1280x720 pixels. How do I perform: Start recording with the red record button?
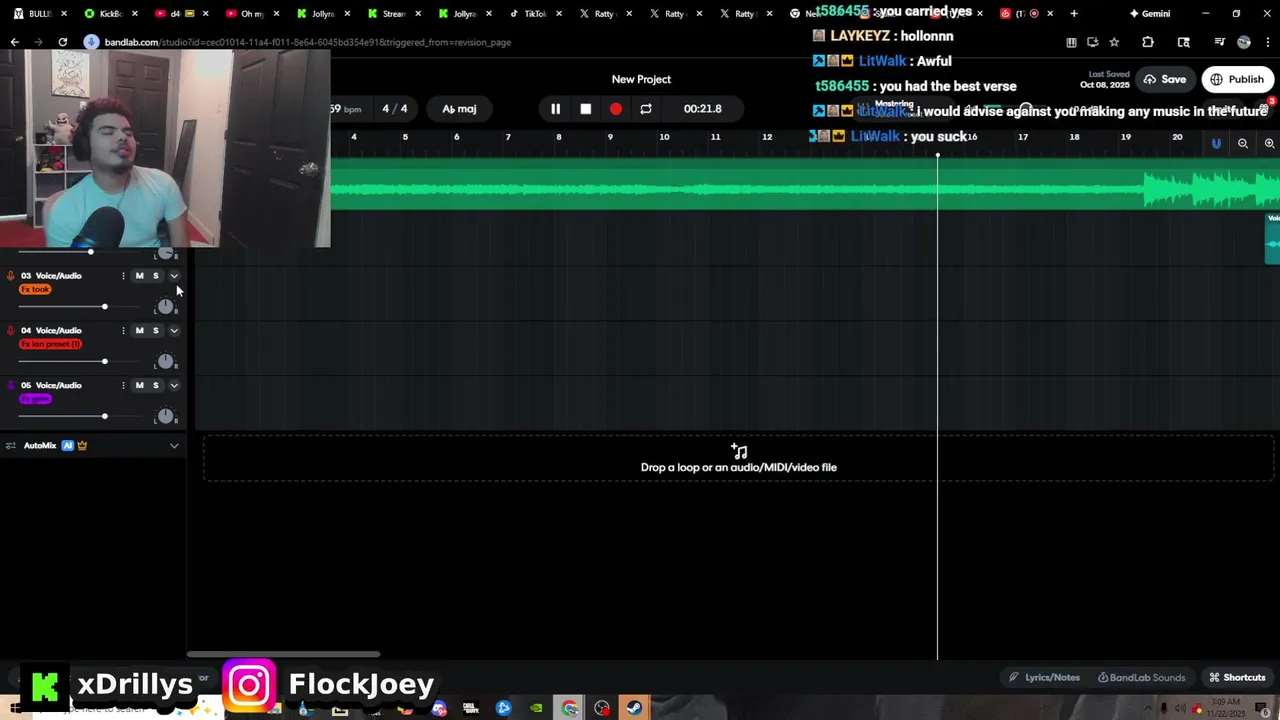tap(615, 109)
